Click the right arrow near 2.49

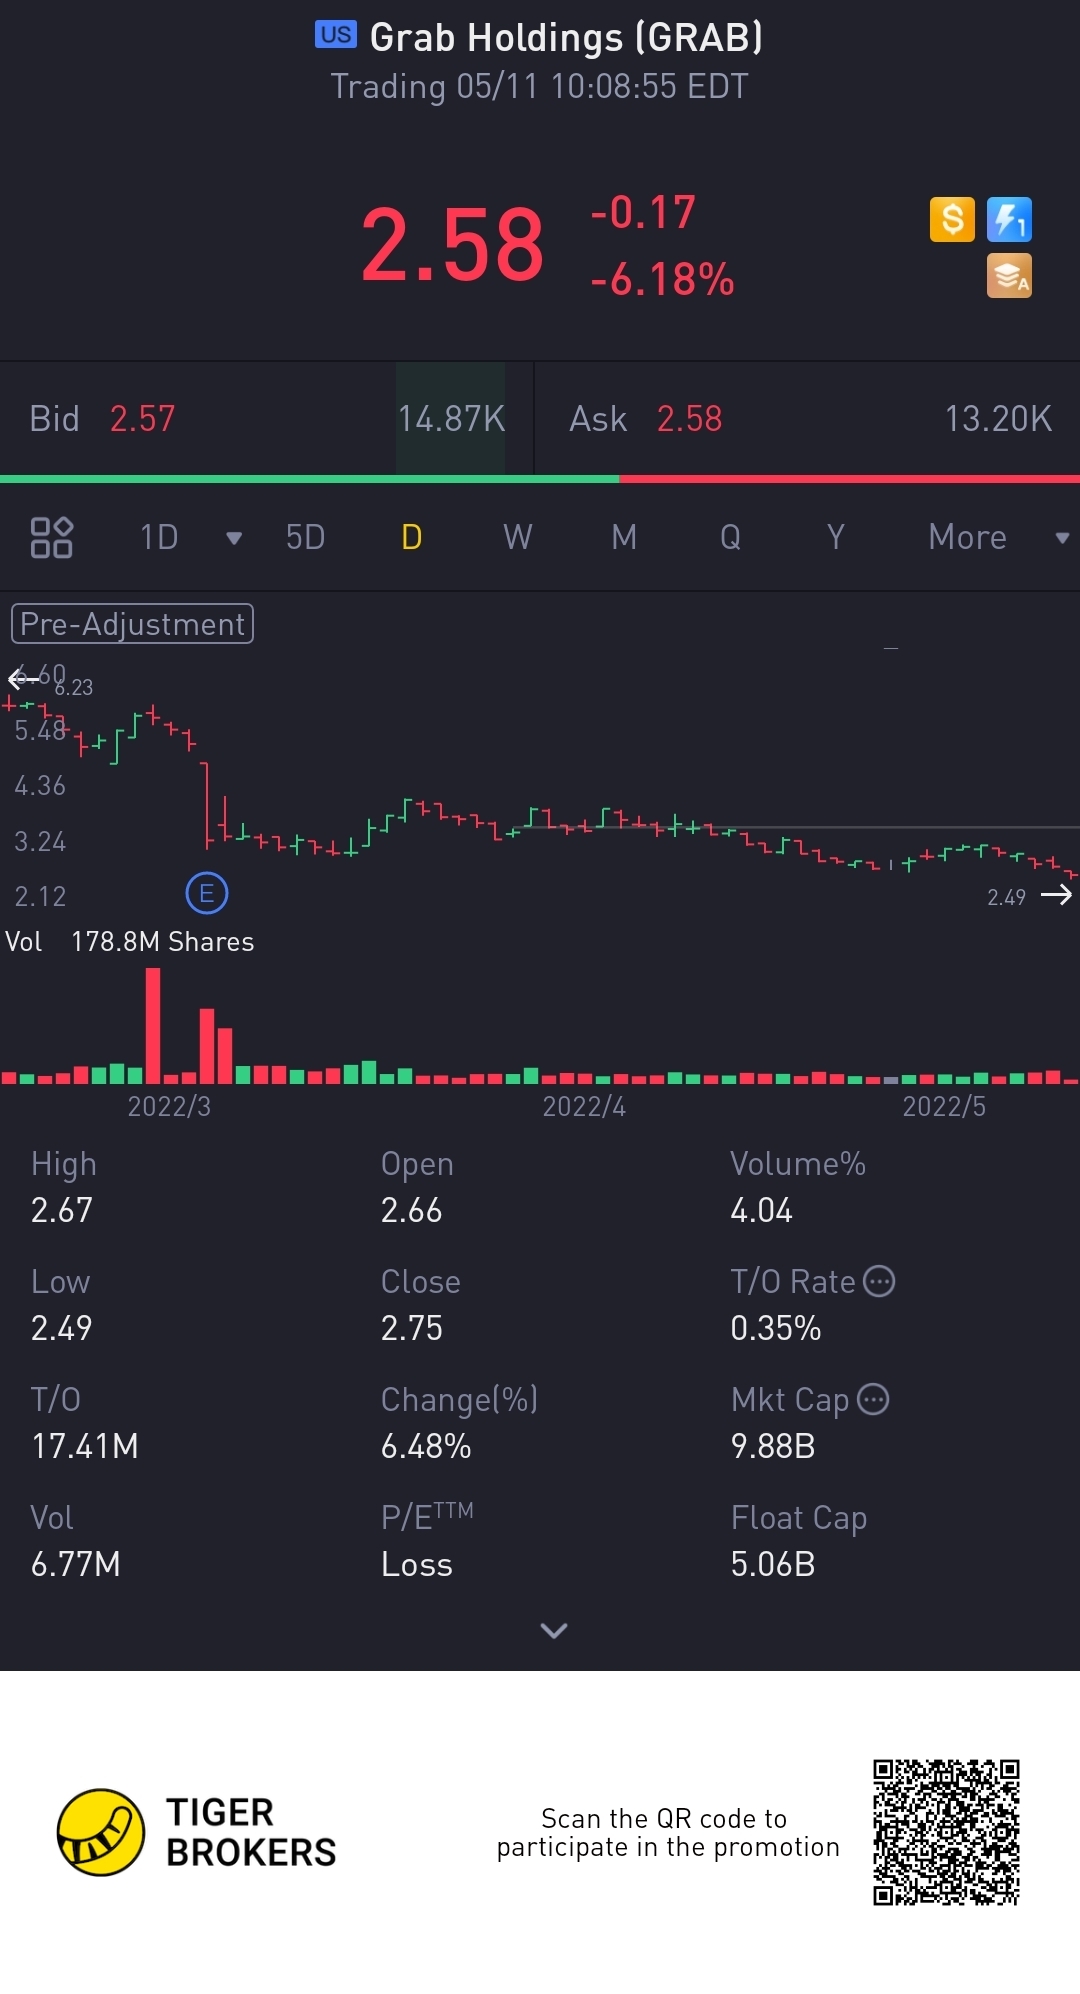click(x=1056, y=895)
